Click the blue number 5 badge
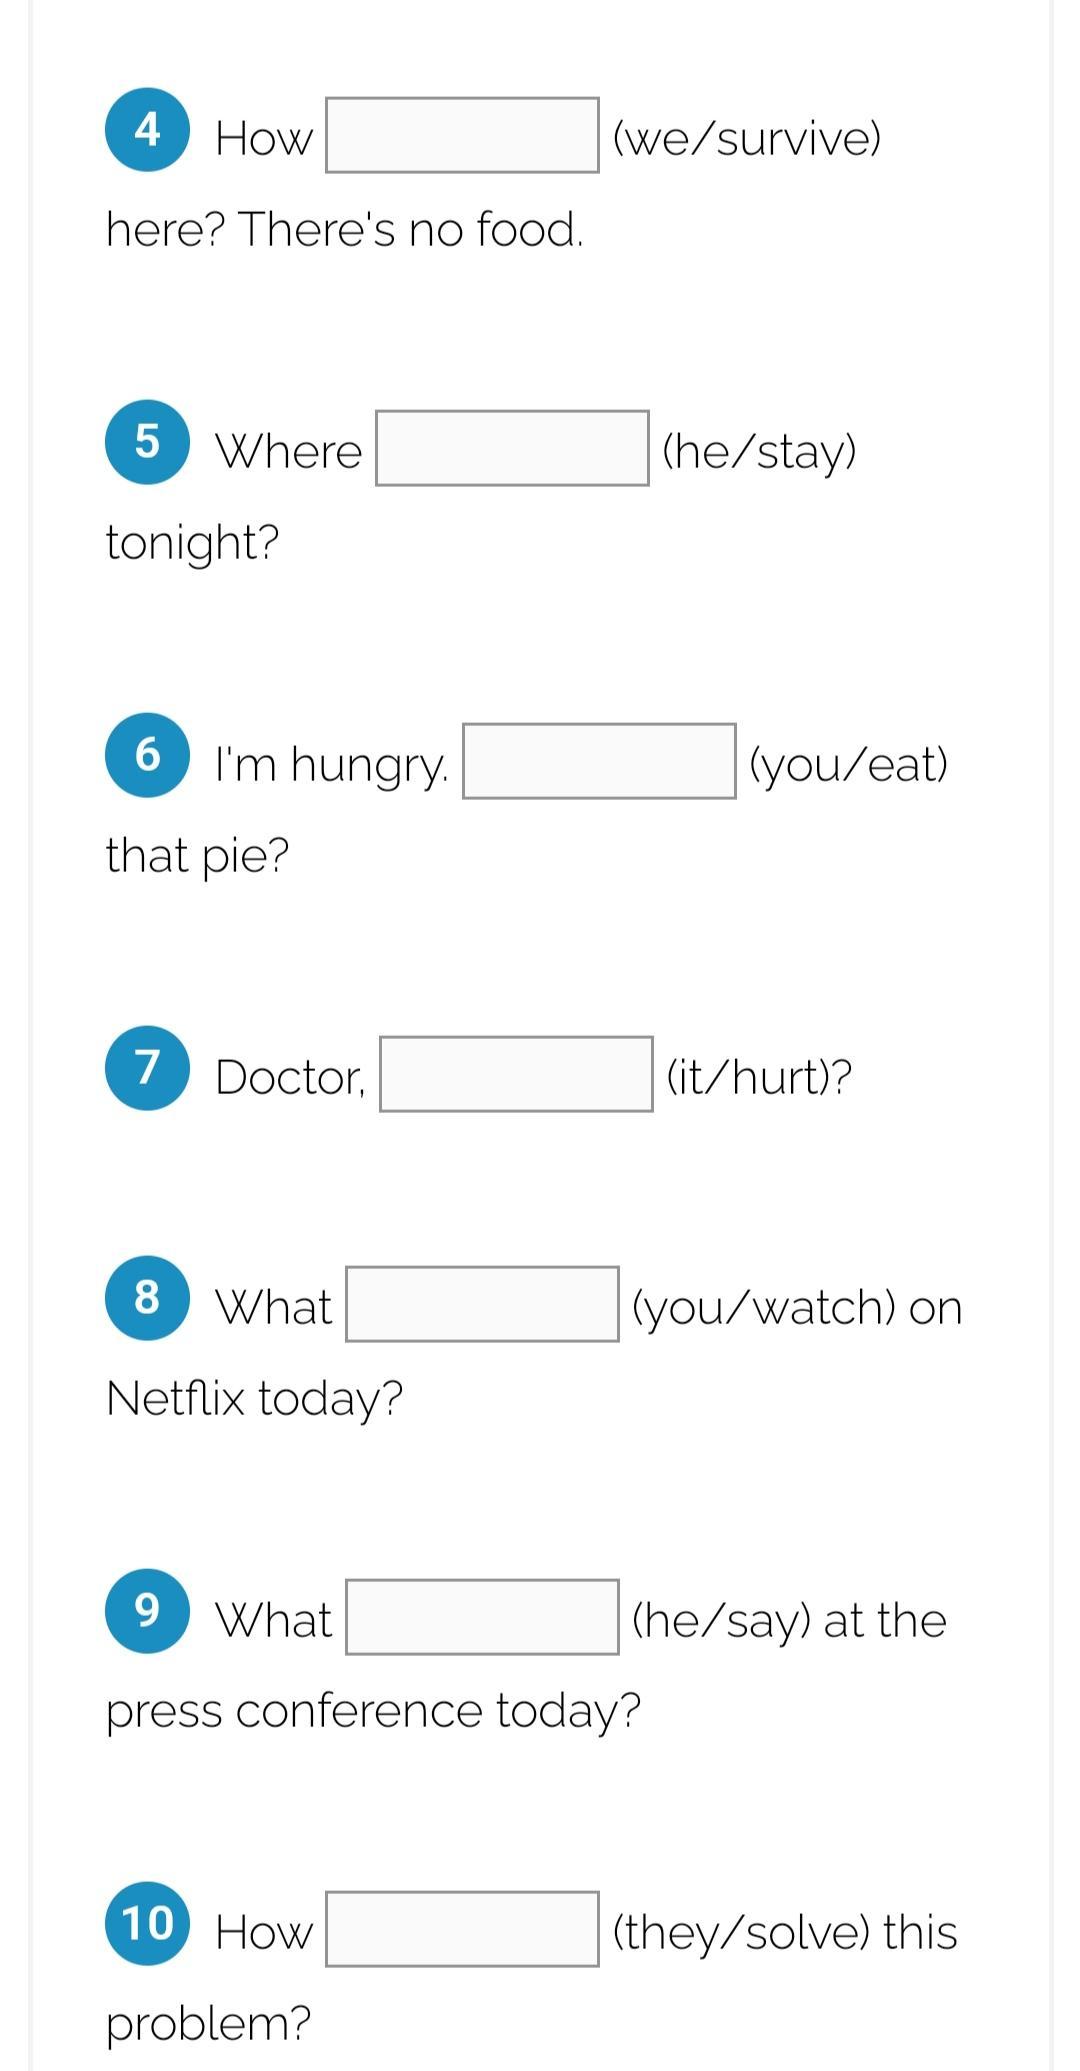Viewport: 1080px width, 2071px height. click(x=147, y=442)
